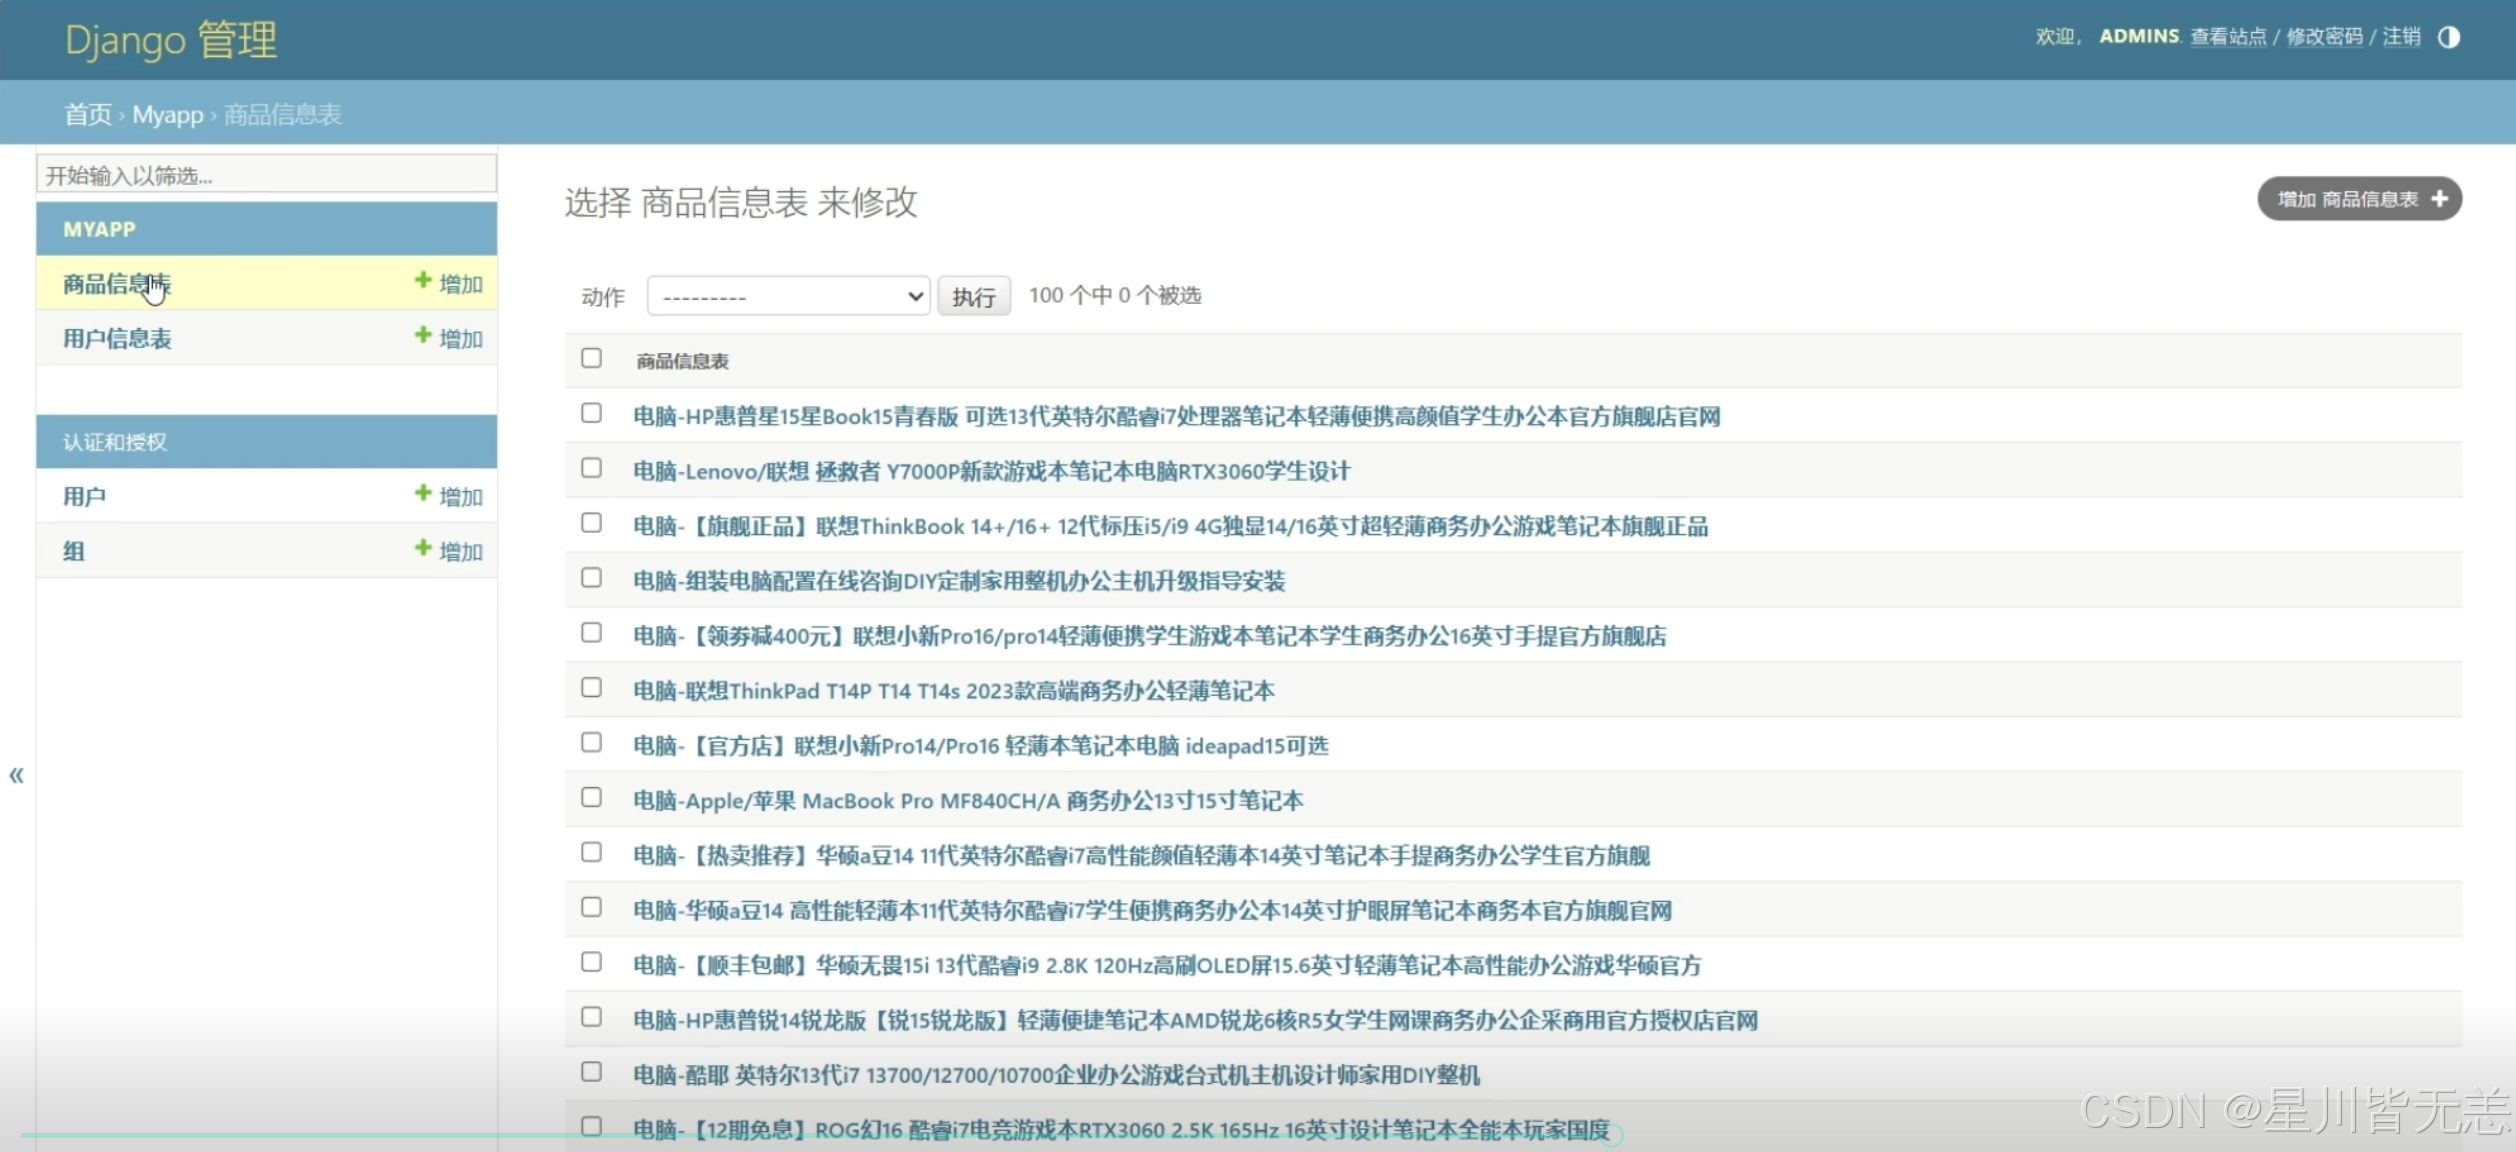The width and height of the screenshot is (2516, 1152).
Task: Open the 顺丰包邮 华硕无畏15i link
Action: point(1167,966)
